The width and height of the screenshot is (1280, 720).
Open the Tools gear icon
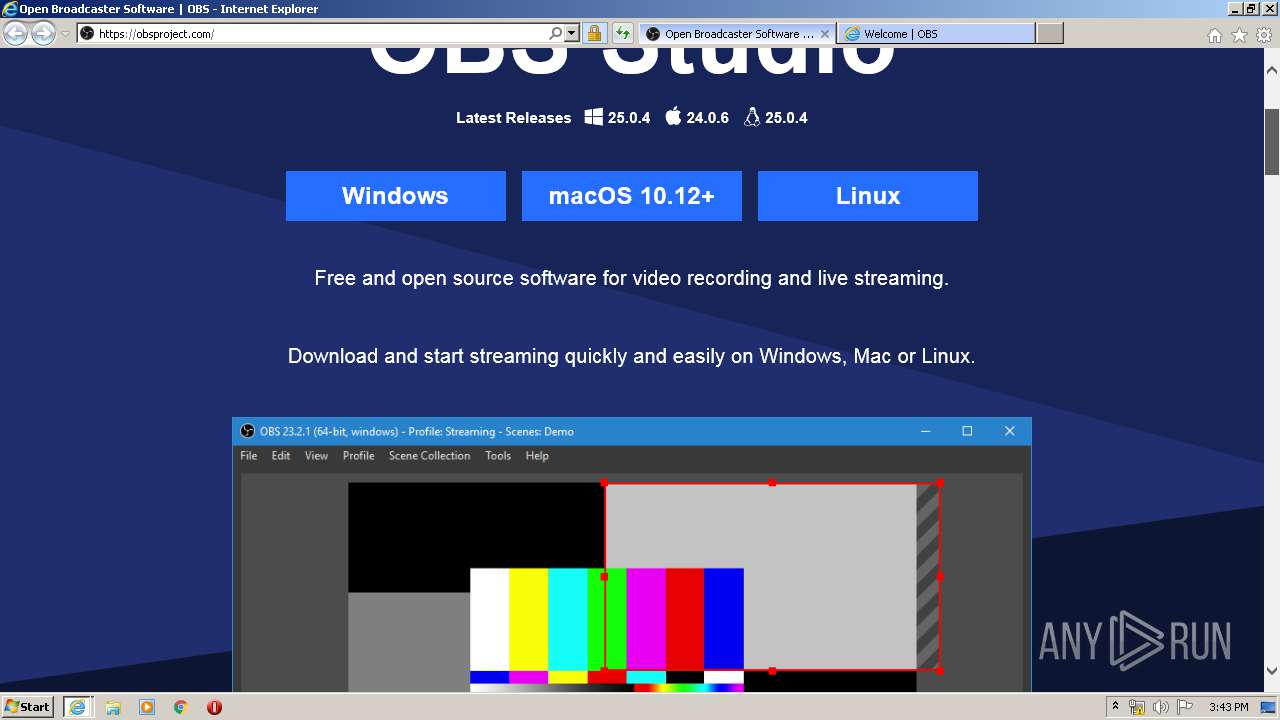point(1264,35)
